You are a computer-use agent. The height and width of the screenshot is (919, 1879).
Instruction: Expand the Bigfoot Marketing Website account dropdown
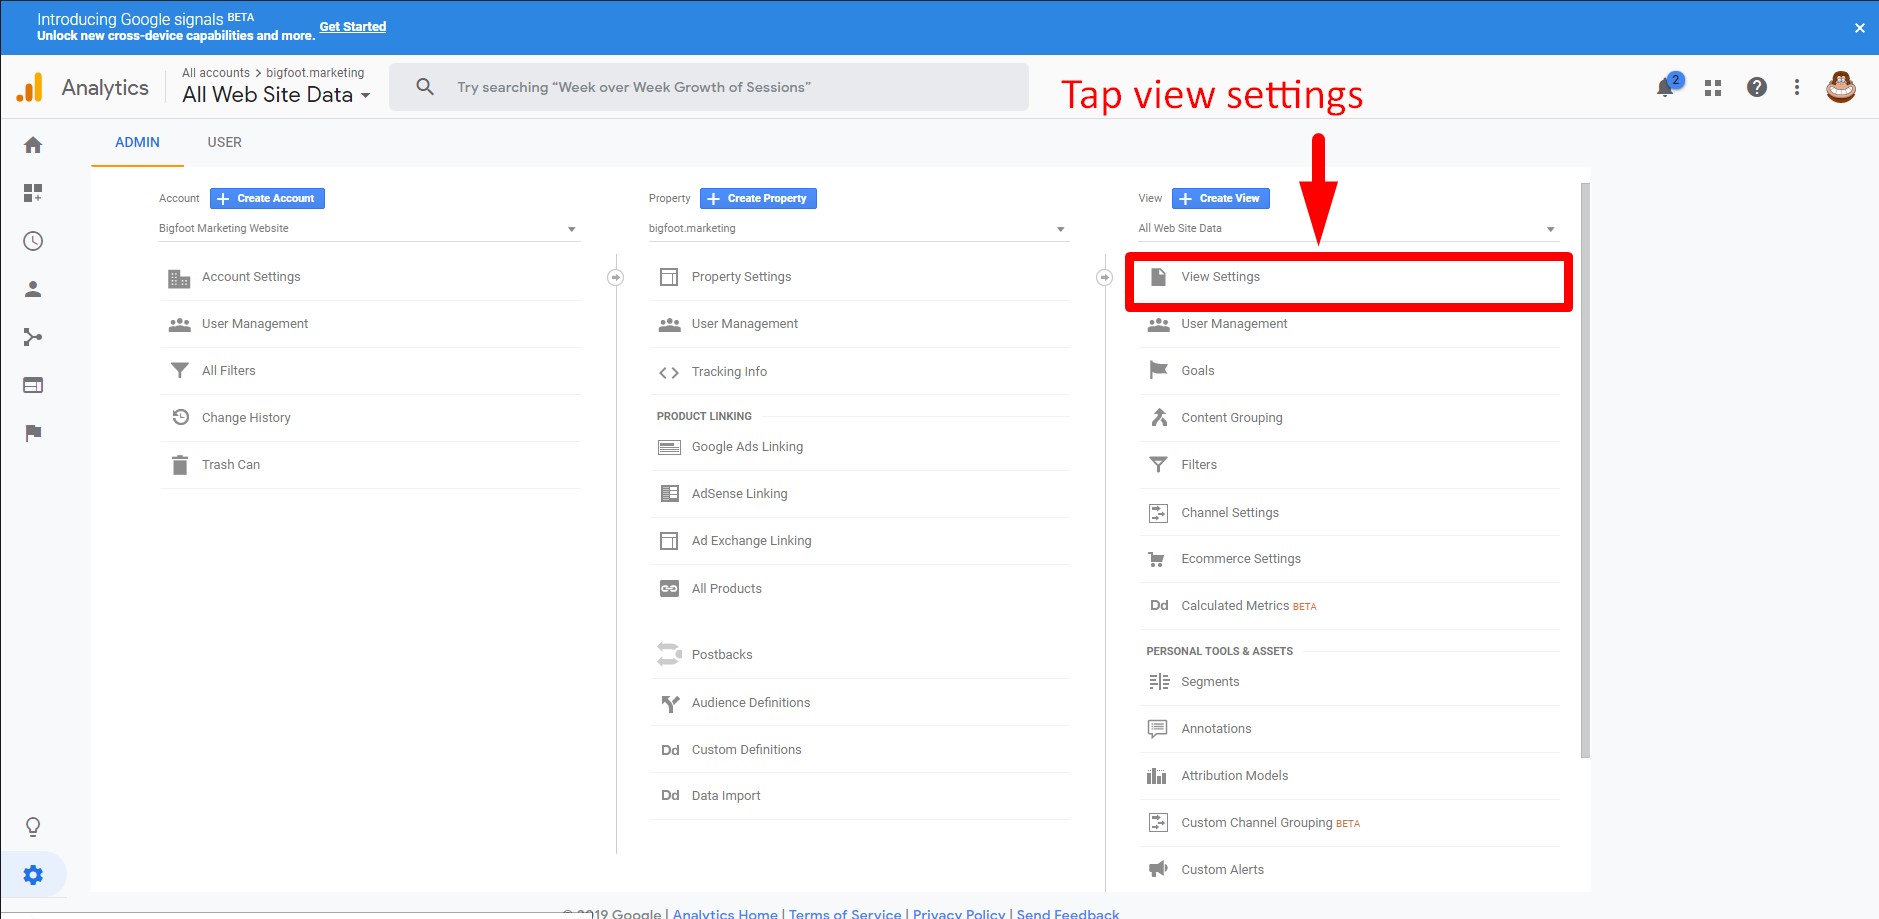coord(570,228)
